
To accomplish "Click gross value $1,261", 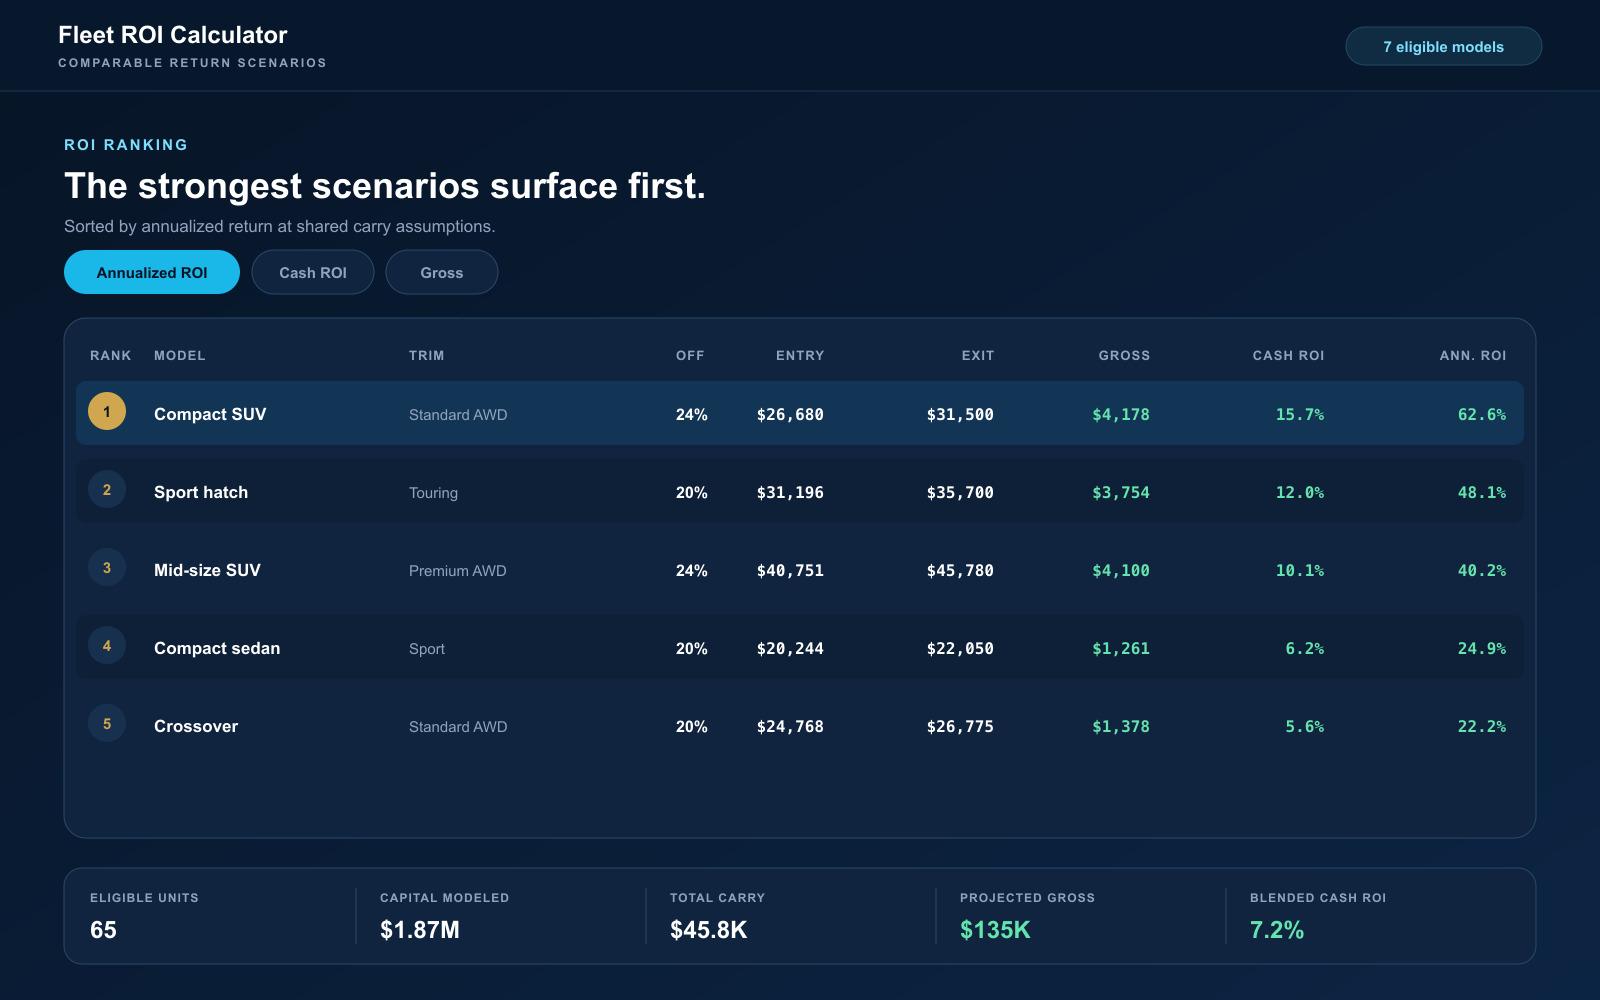I will pyautogui.click(x=1121, y=648).
